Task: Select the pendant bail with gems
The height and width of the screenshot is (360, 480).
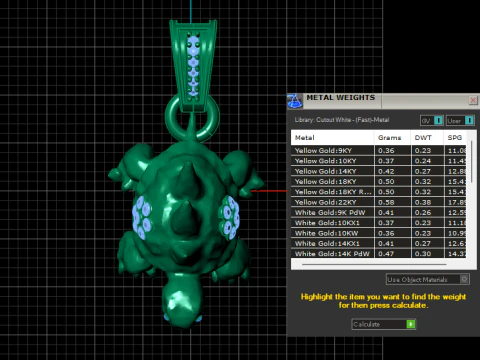Action: [x=193, y=65]
